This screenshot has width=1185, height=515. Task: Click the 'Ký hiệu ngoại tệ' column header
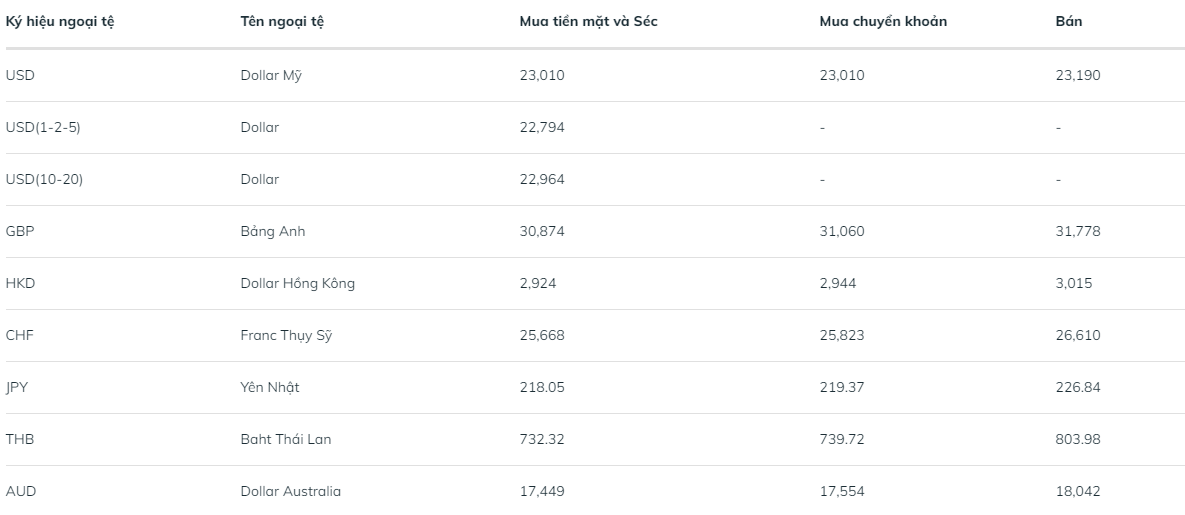(60, 22)
